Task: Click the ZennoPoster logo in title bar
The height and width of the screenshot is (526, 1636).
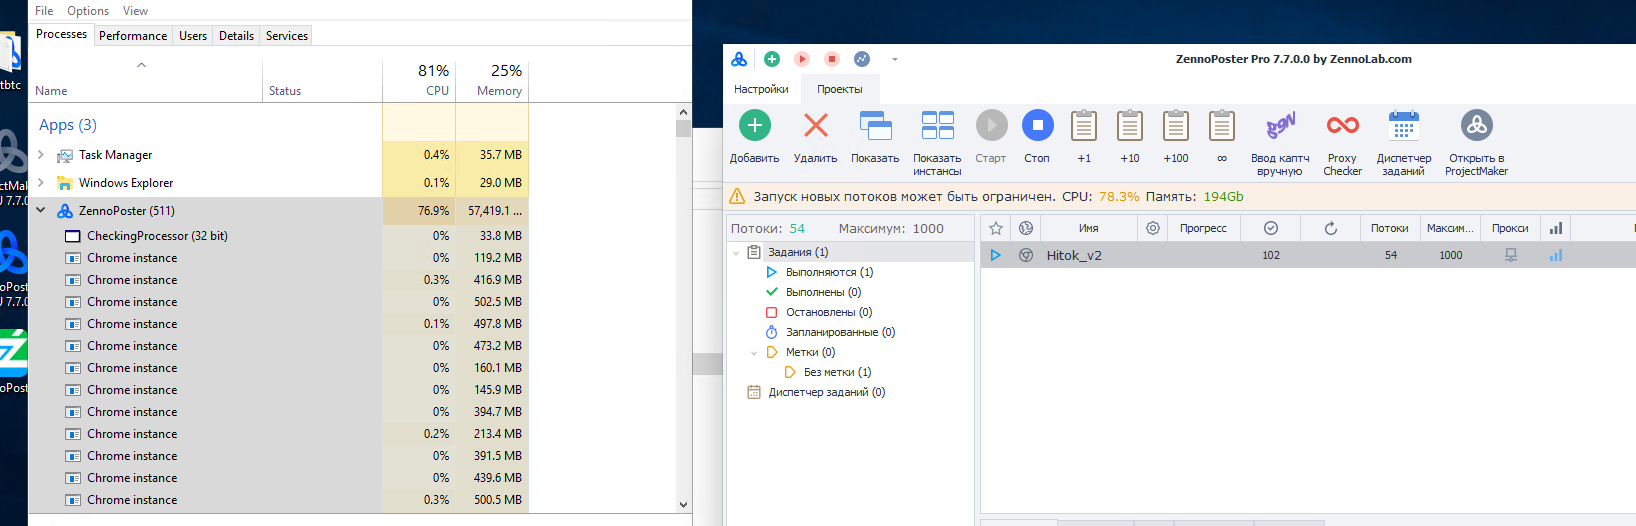Action: tap(739, 59)
